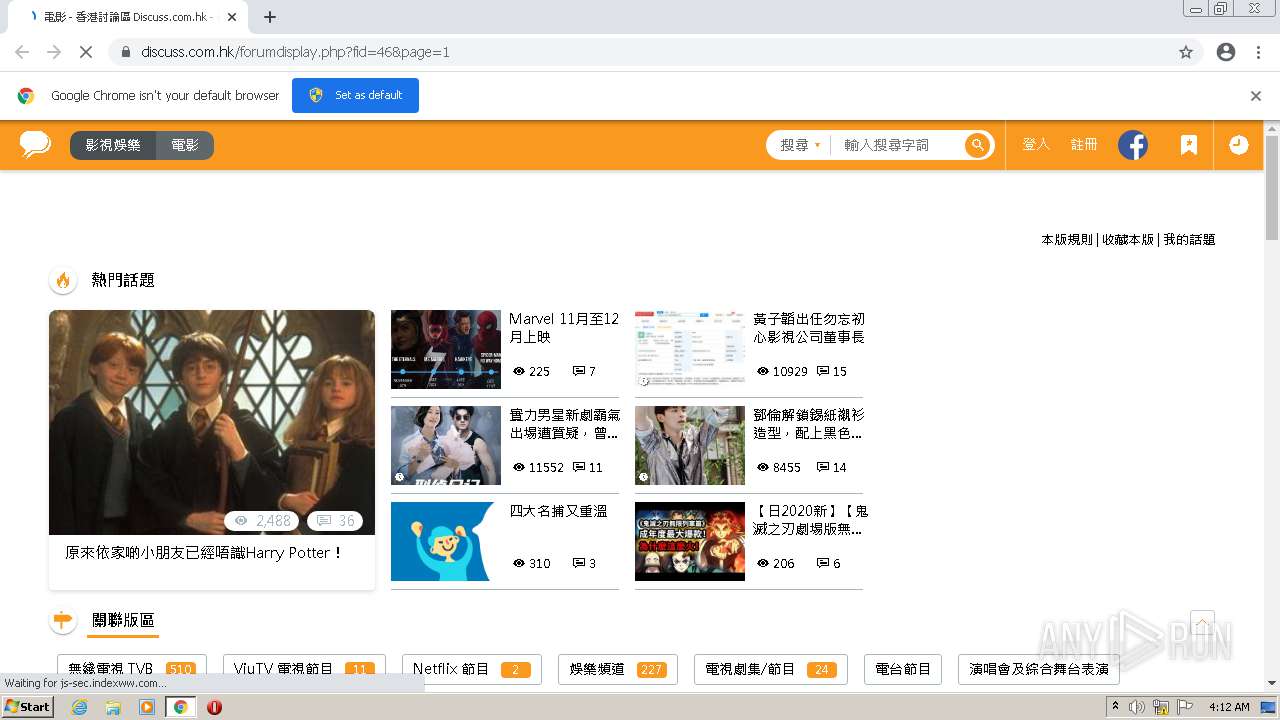Click the site lock icon in address bar
This screenshot has width=1280, height=720.
[x=126, y=52]
